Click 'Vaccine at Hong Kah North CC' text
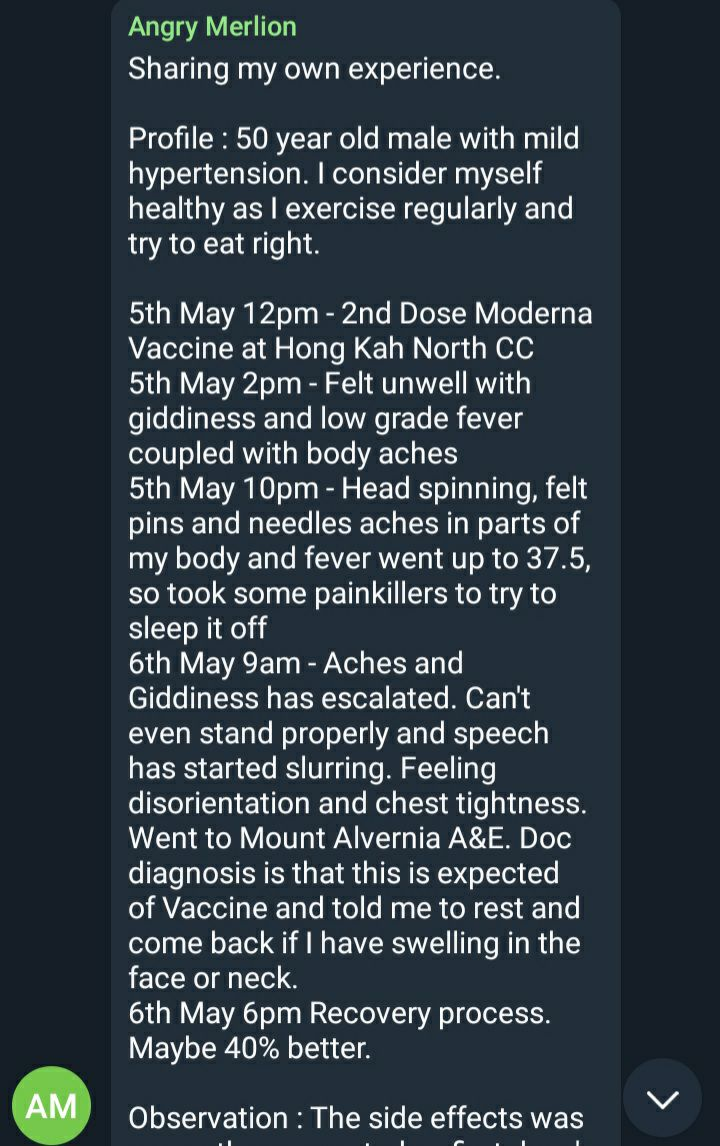 331,349
